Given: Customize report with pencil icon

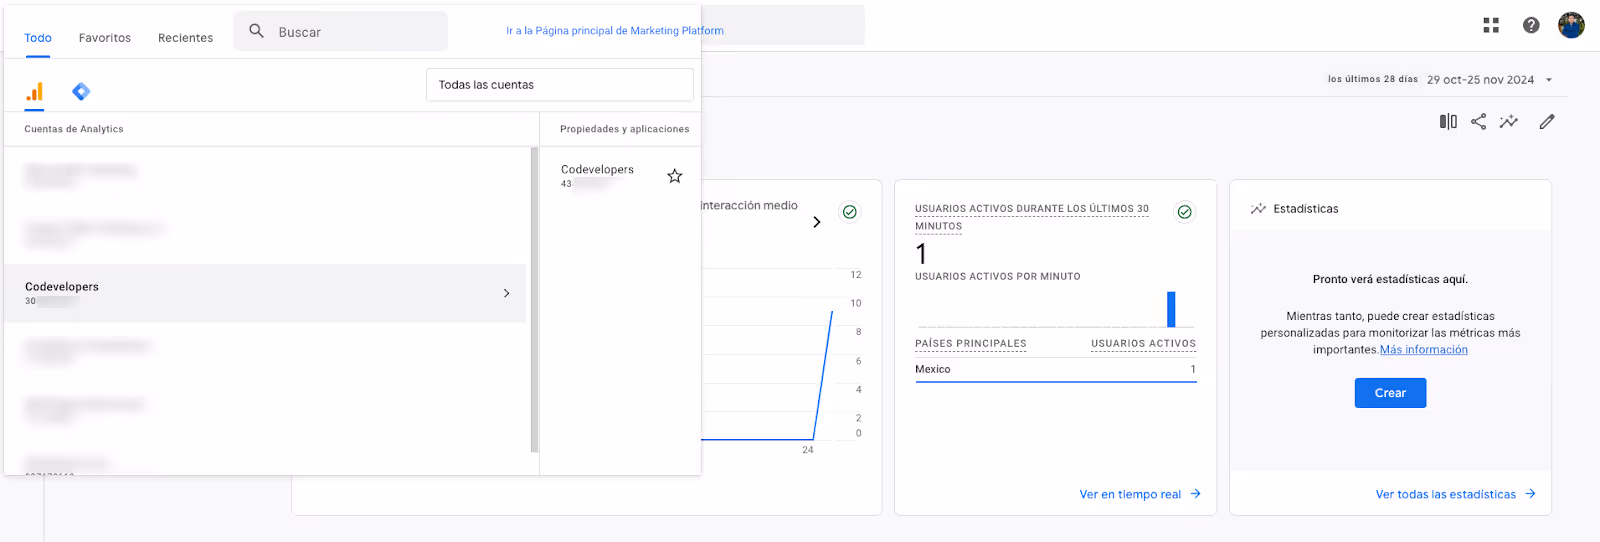Looking at the screenshot, I should pos(1547,121).
